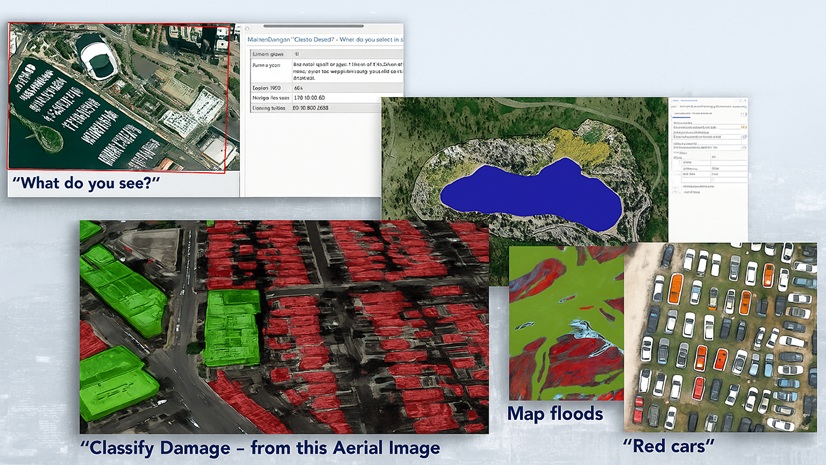Select the '604' table cell
826x465 pixels.
point(348,88)
